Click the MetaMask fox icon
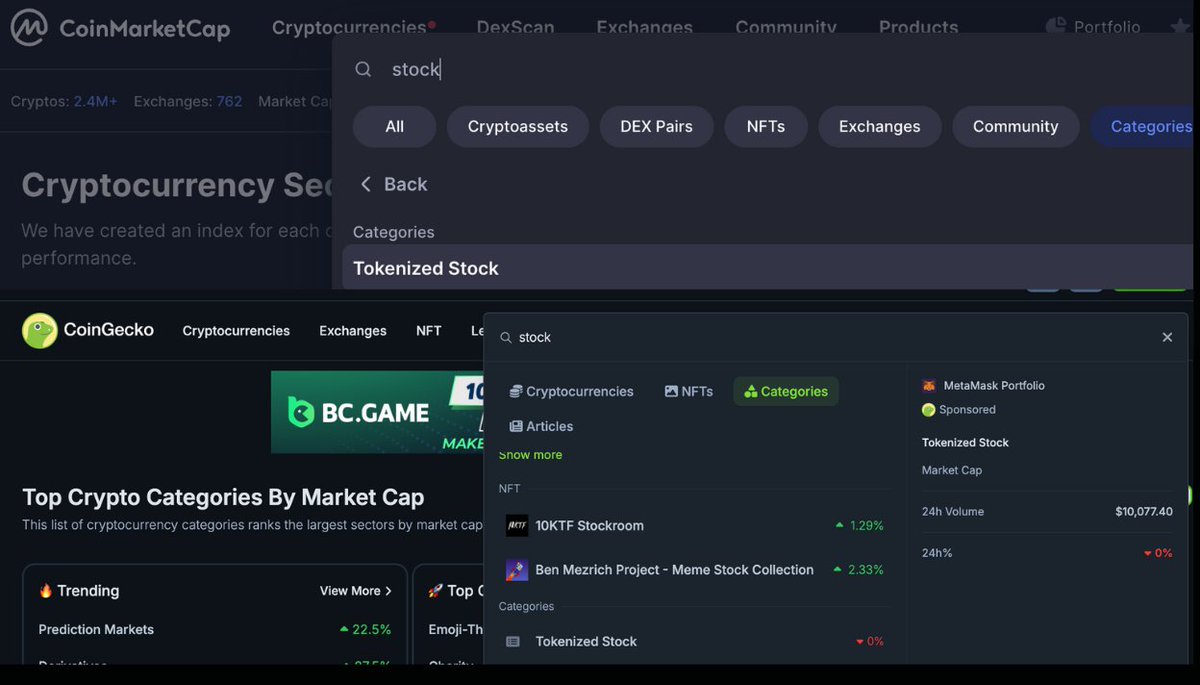 pyautogui.click(x=929, y=386)
